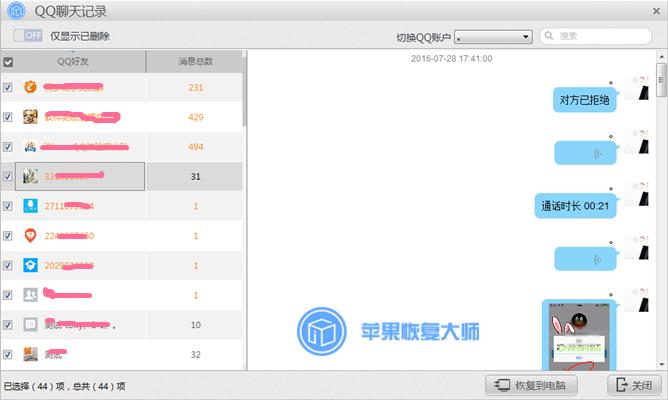Click the 对方已拒绝 message bubble
Viewport: 668px width, 400px height.
585,100
